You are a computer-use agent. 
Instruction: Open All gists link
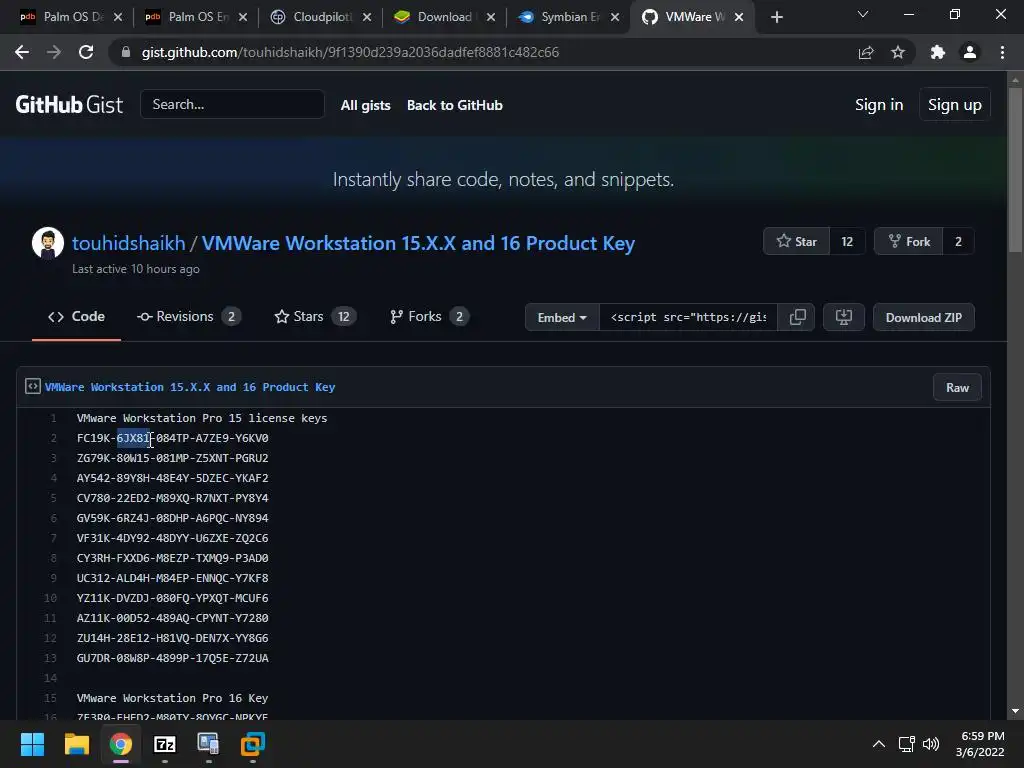pos(366,105)
